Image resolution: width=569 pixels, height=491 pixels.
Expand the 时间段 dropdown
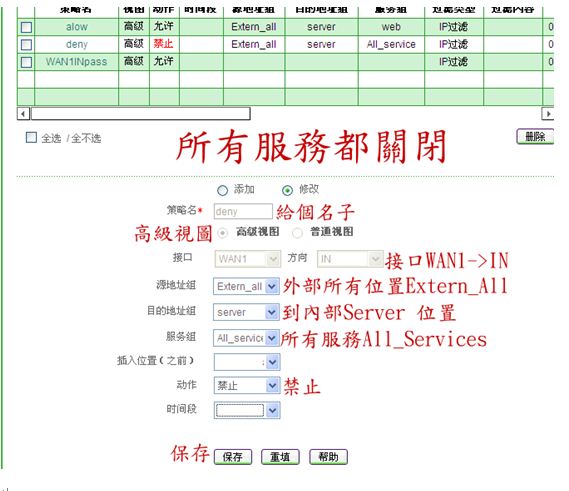coord(247,410)
